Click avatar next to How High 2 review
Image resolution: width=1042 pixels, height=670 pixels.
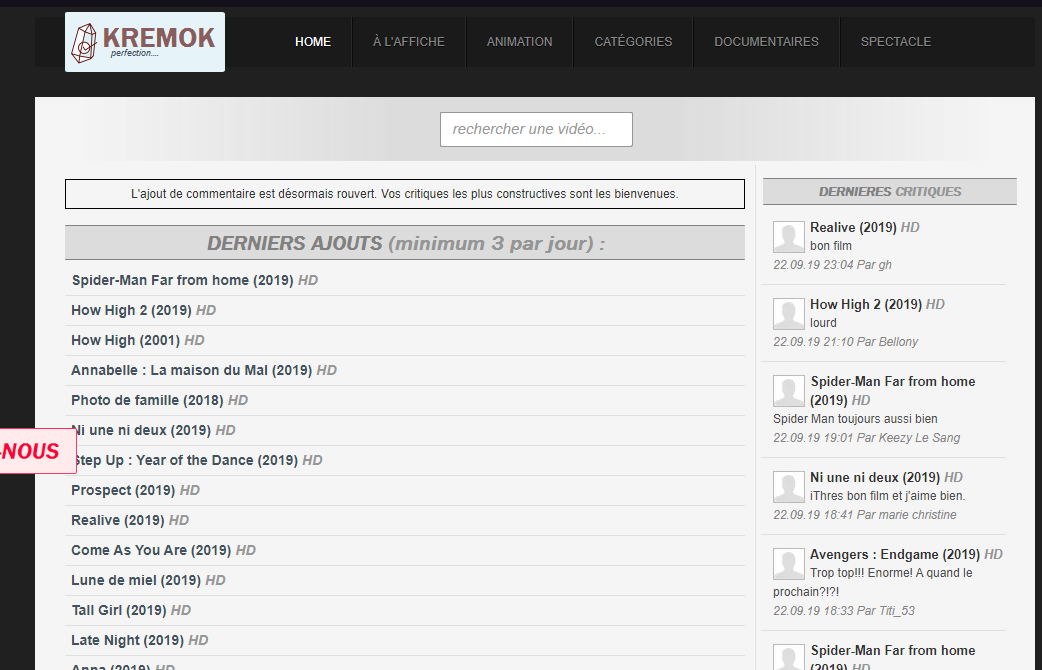(x=789, y=314)
